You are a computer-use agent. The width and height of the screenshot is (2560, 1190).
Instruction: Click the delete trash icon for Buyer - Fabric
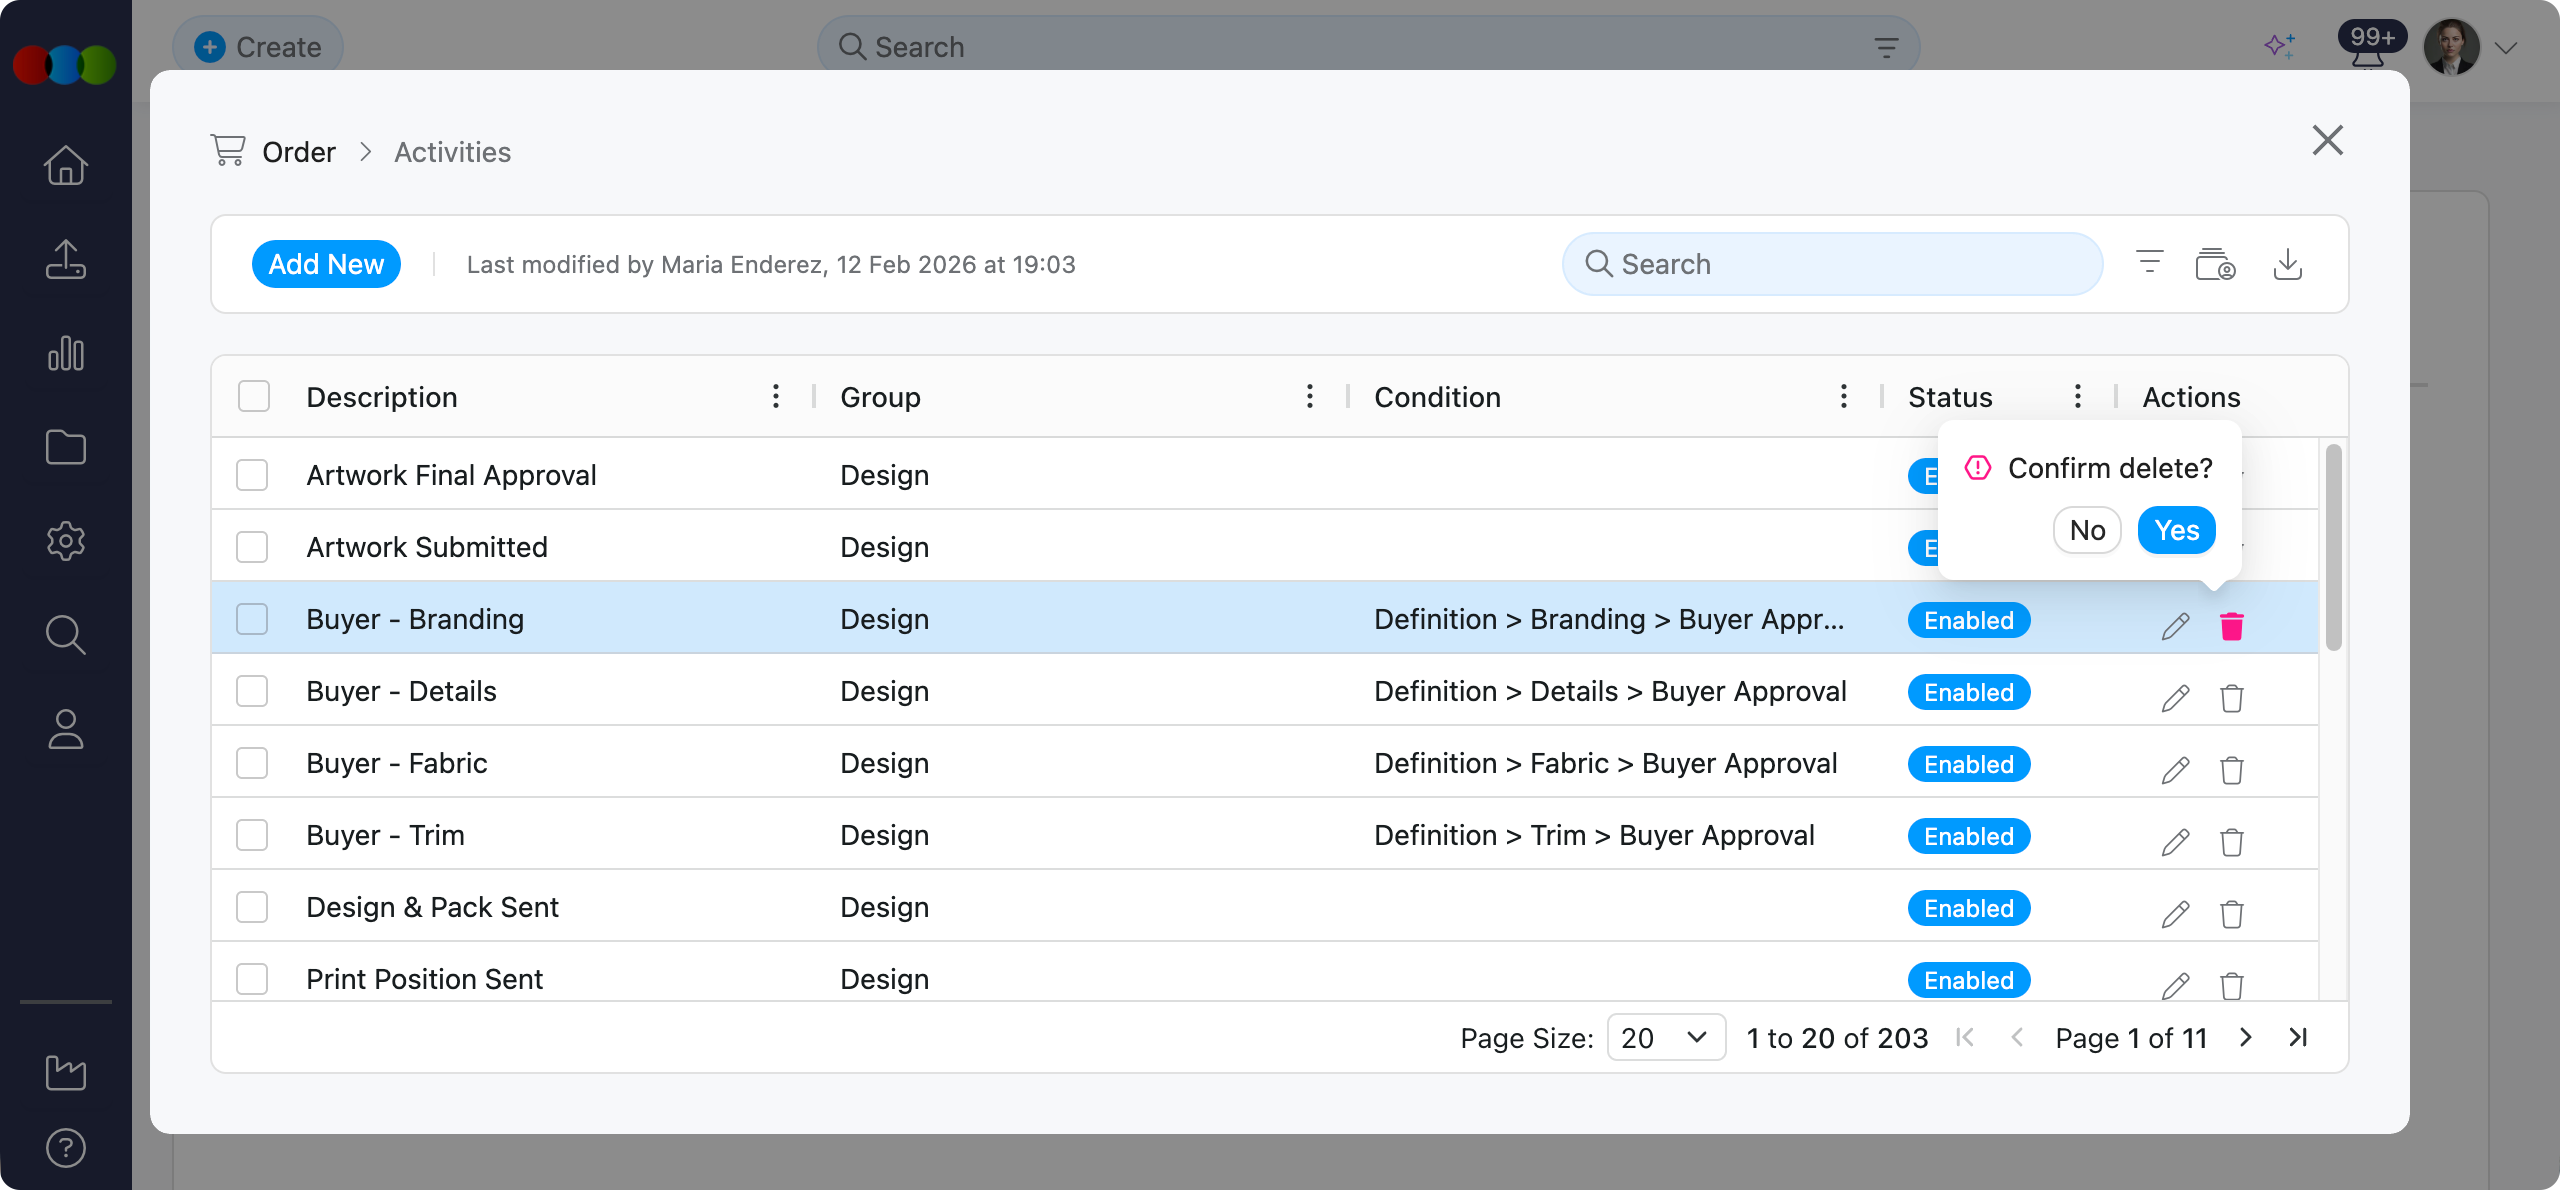[x=2232, y=770]
